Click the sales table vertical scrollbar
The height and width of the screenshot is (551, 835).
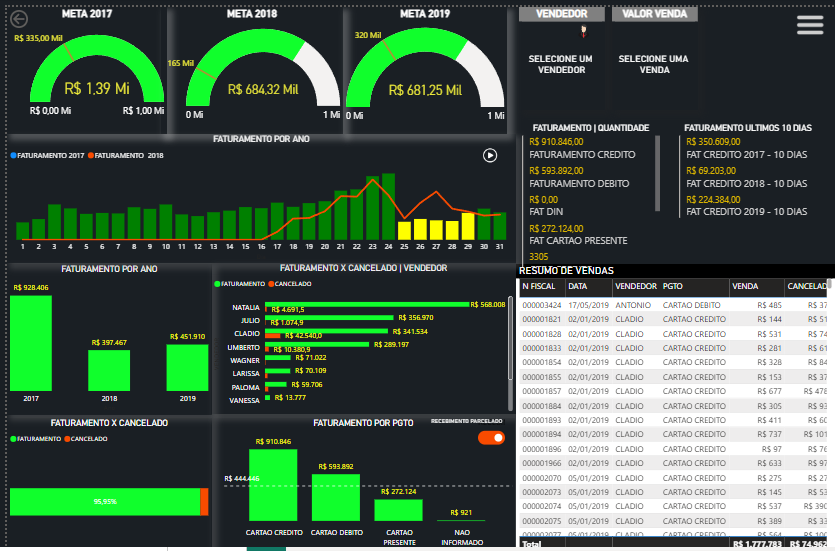point(829,284)
